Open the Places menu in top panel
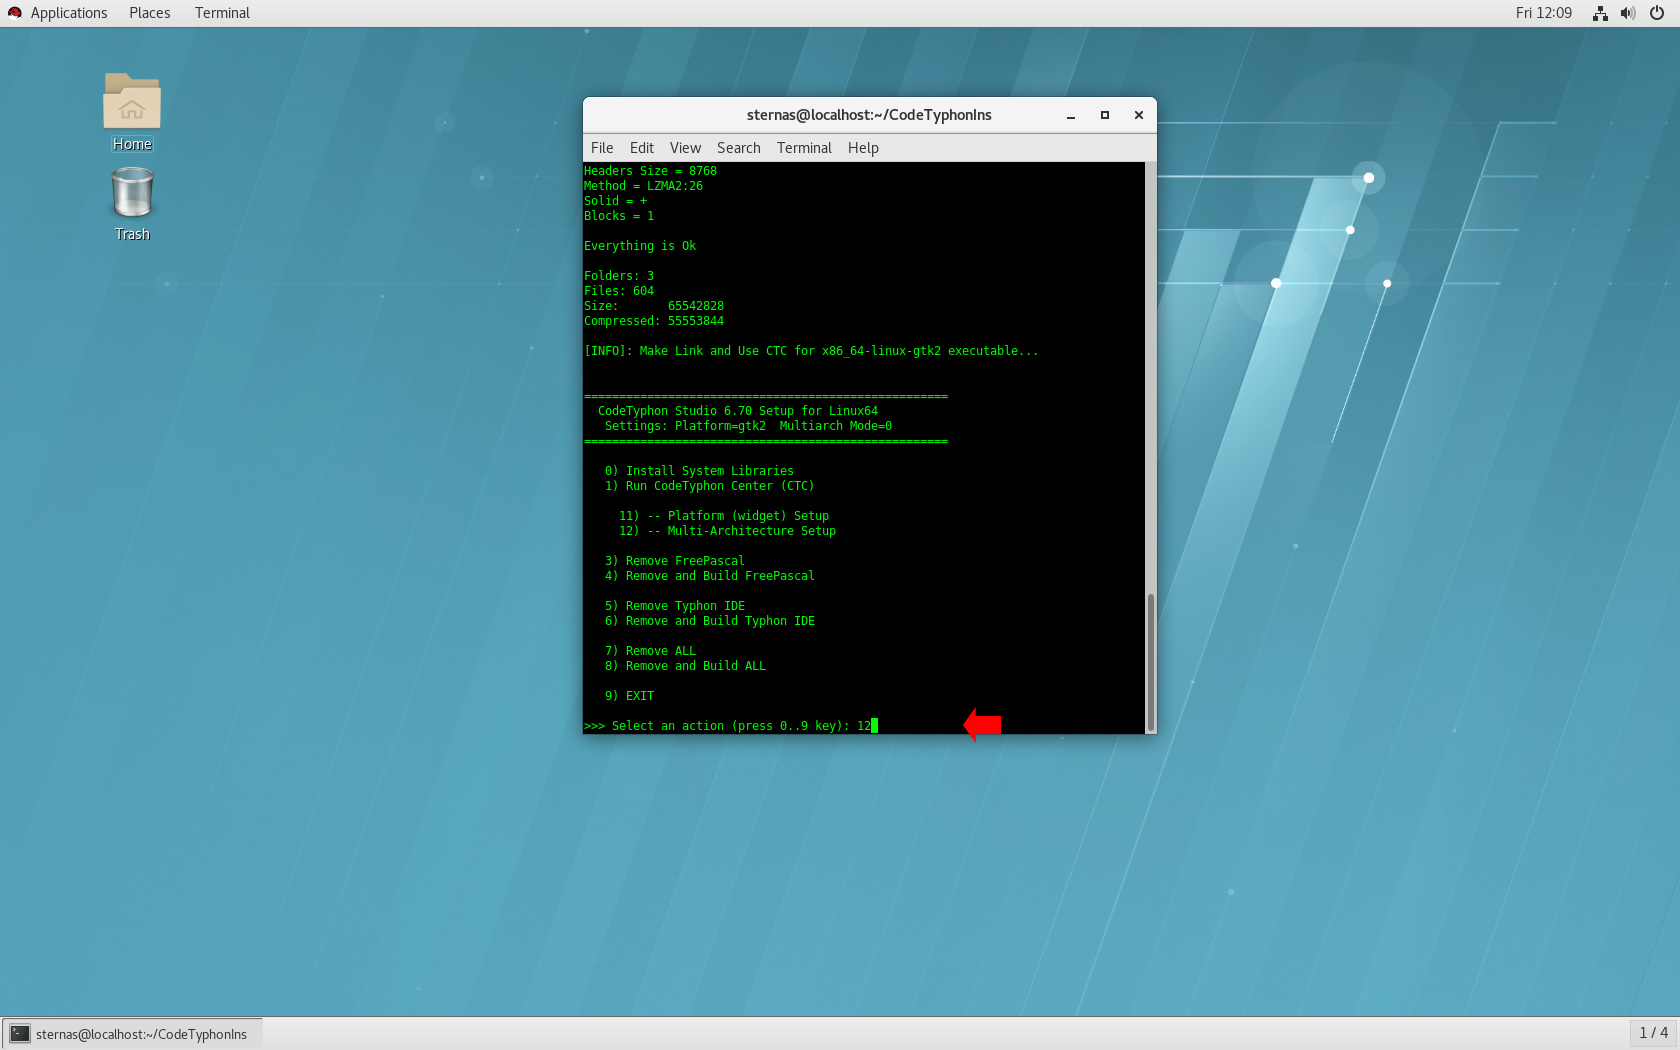 tap(149, 13)
